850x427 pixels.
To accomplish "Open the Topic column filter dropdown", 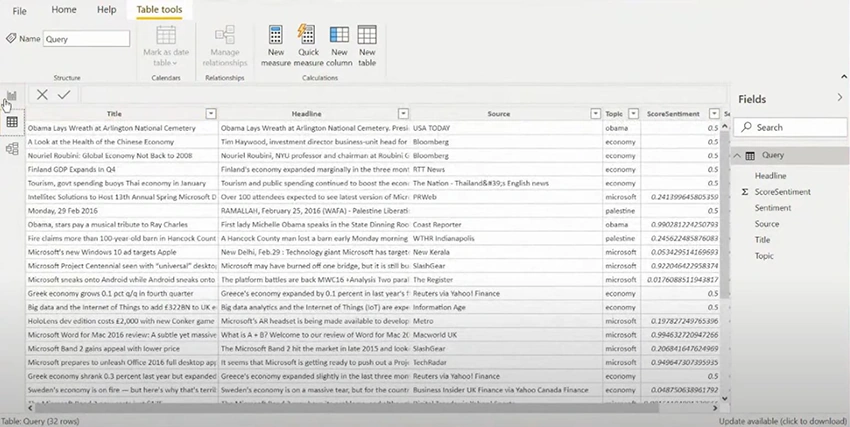I will 633,114.
